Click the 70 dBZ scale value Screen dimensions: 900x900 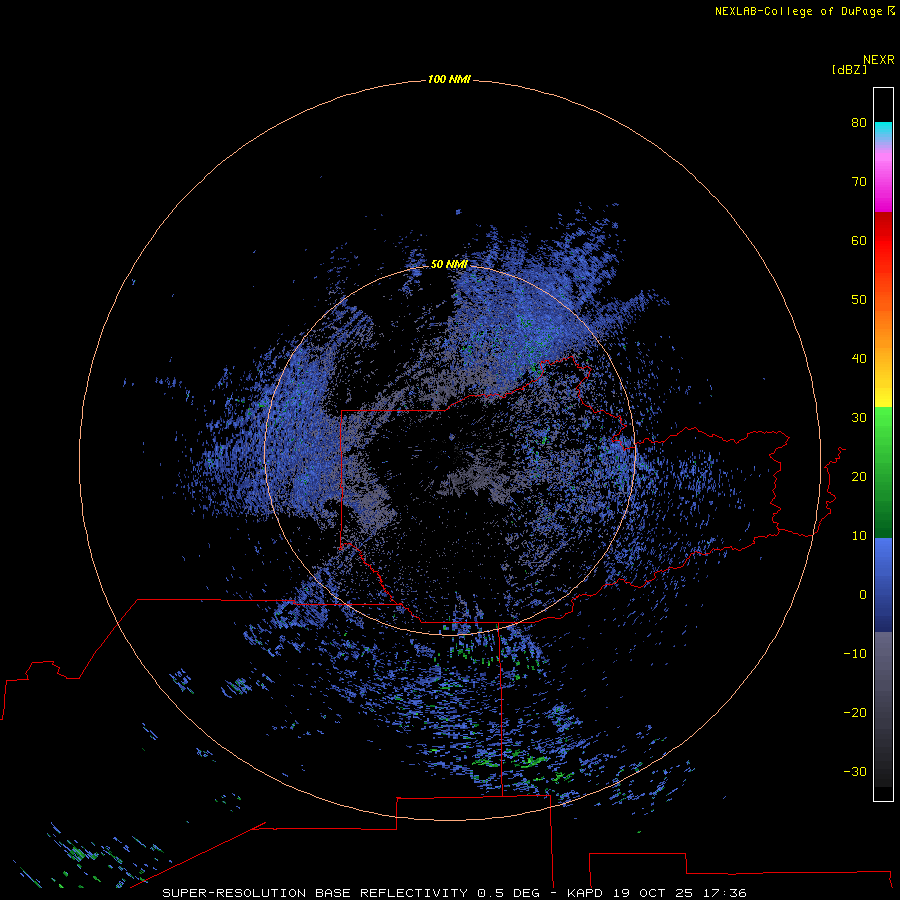tap(859, 181)
